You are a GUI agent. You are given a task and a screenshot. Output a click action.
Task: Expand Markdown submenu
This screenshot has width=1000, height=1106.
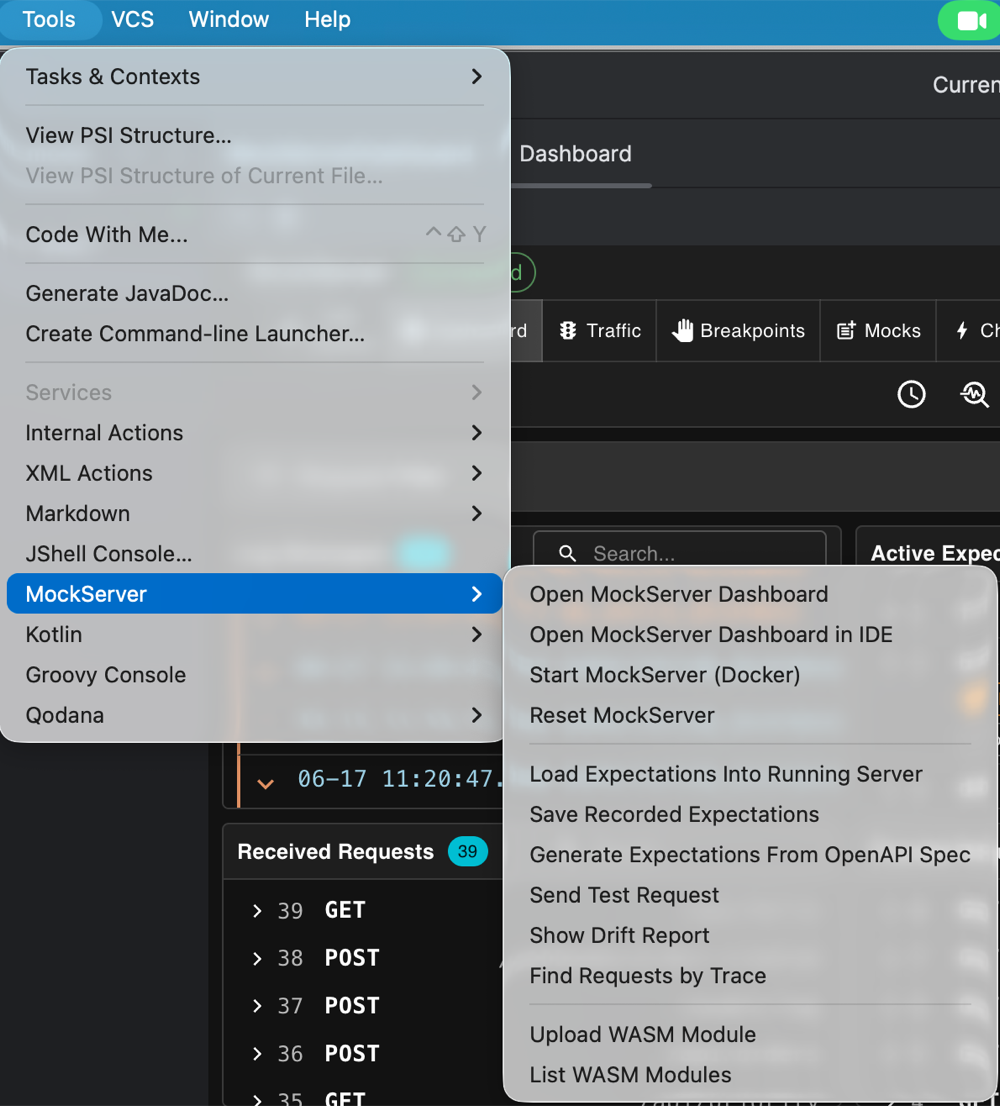click(x=254, y=514)
